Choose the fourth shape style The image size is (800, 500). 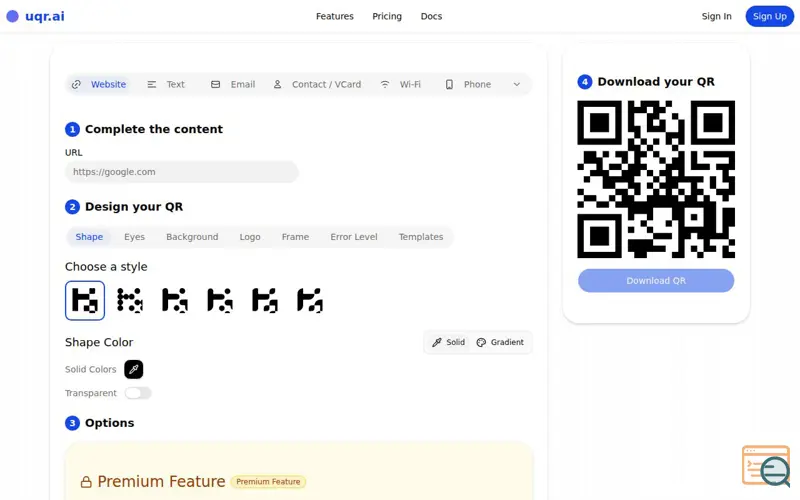point(219,300)
